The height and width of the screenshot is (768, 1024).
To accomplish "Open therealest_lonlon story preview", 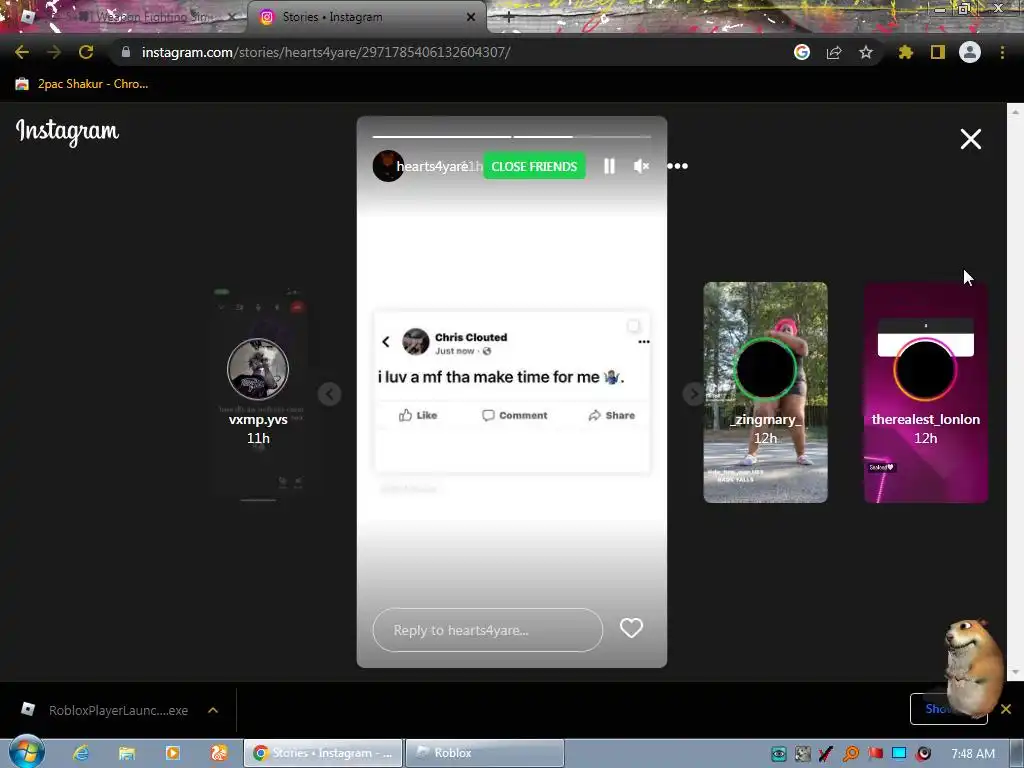I will (925, 392).
